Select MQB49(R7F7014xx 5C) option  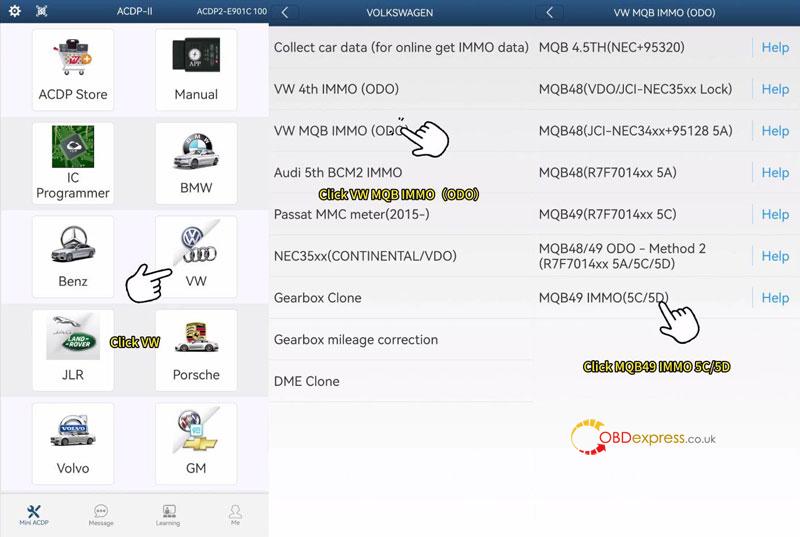click(643, 214)
